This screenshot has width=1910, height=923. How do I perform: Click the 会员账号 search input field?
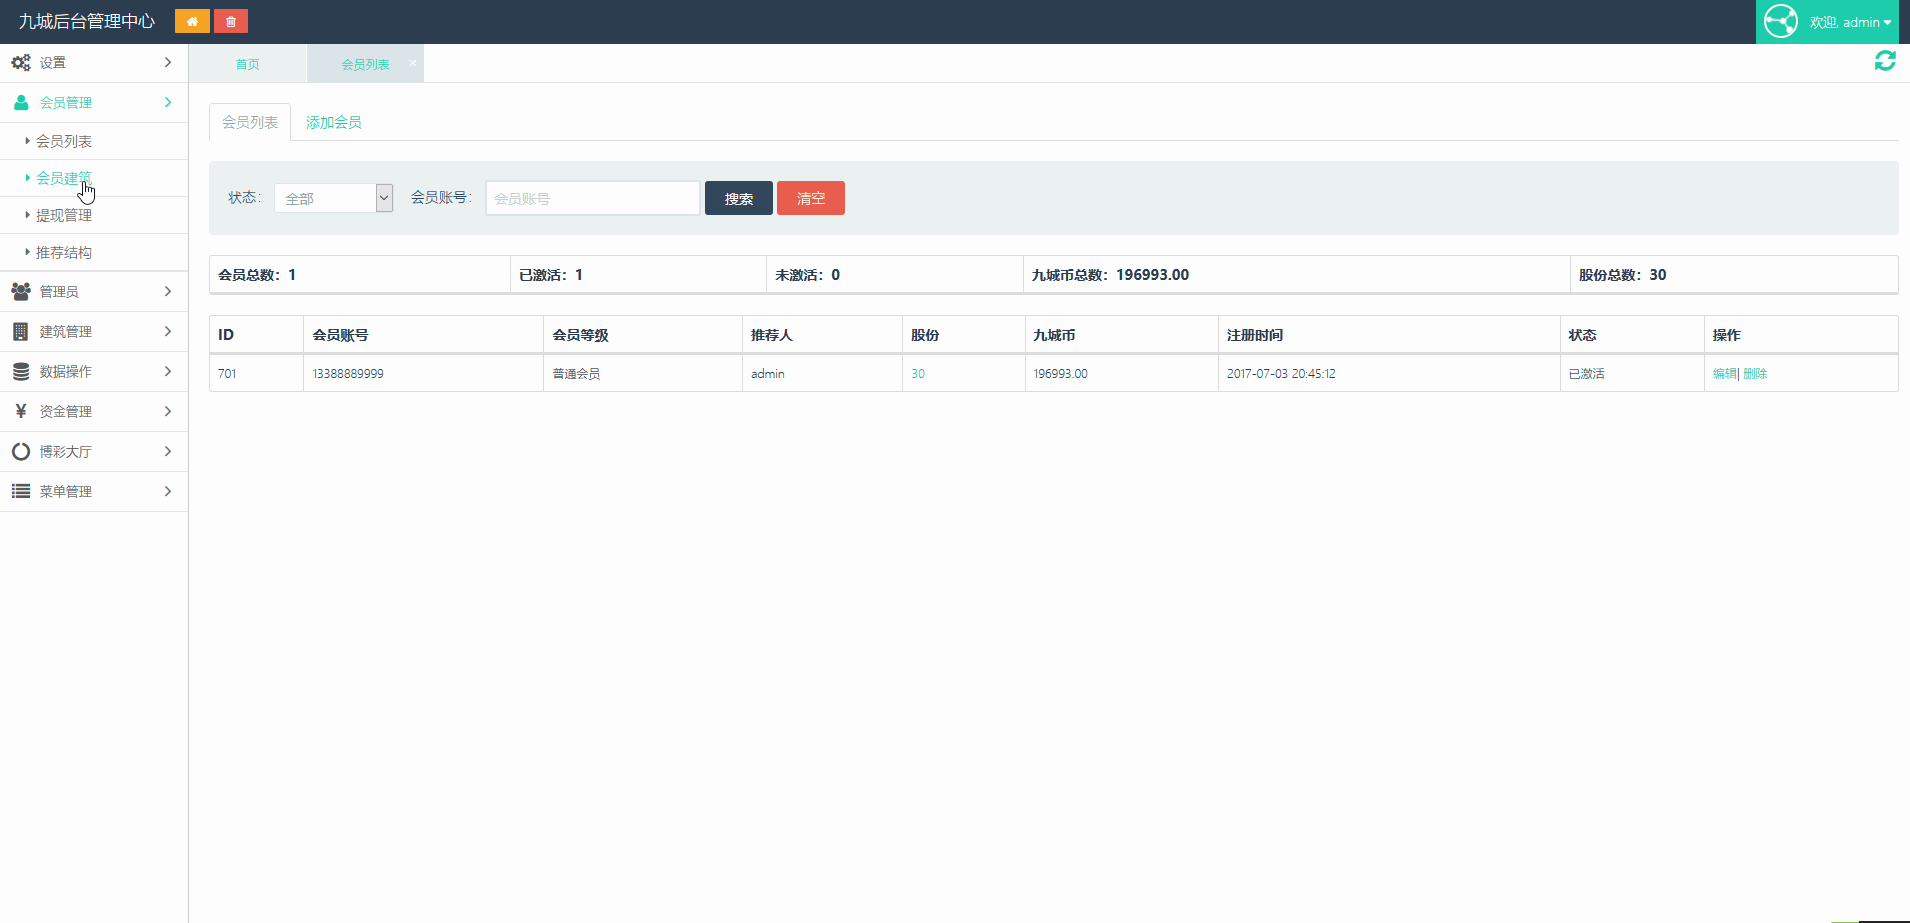click(x=593, y=198)
